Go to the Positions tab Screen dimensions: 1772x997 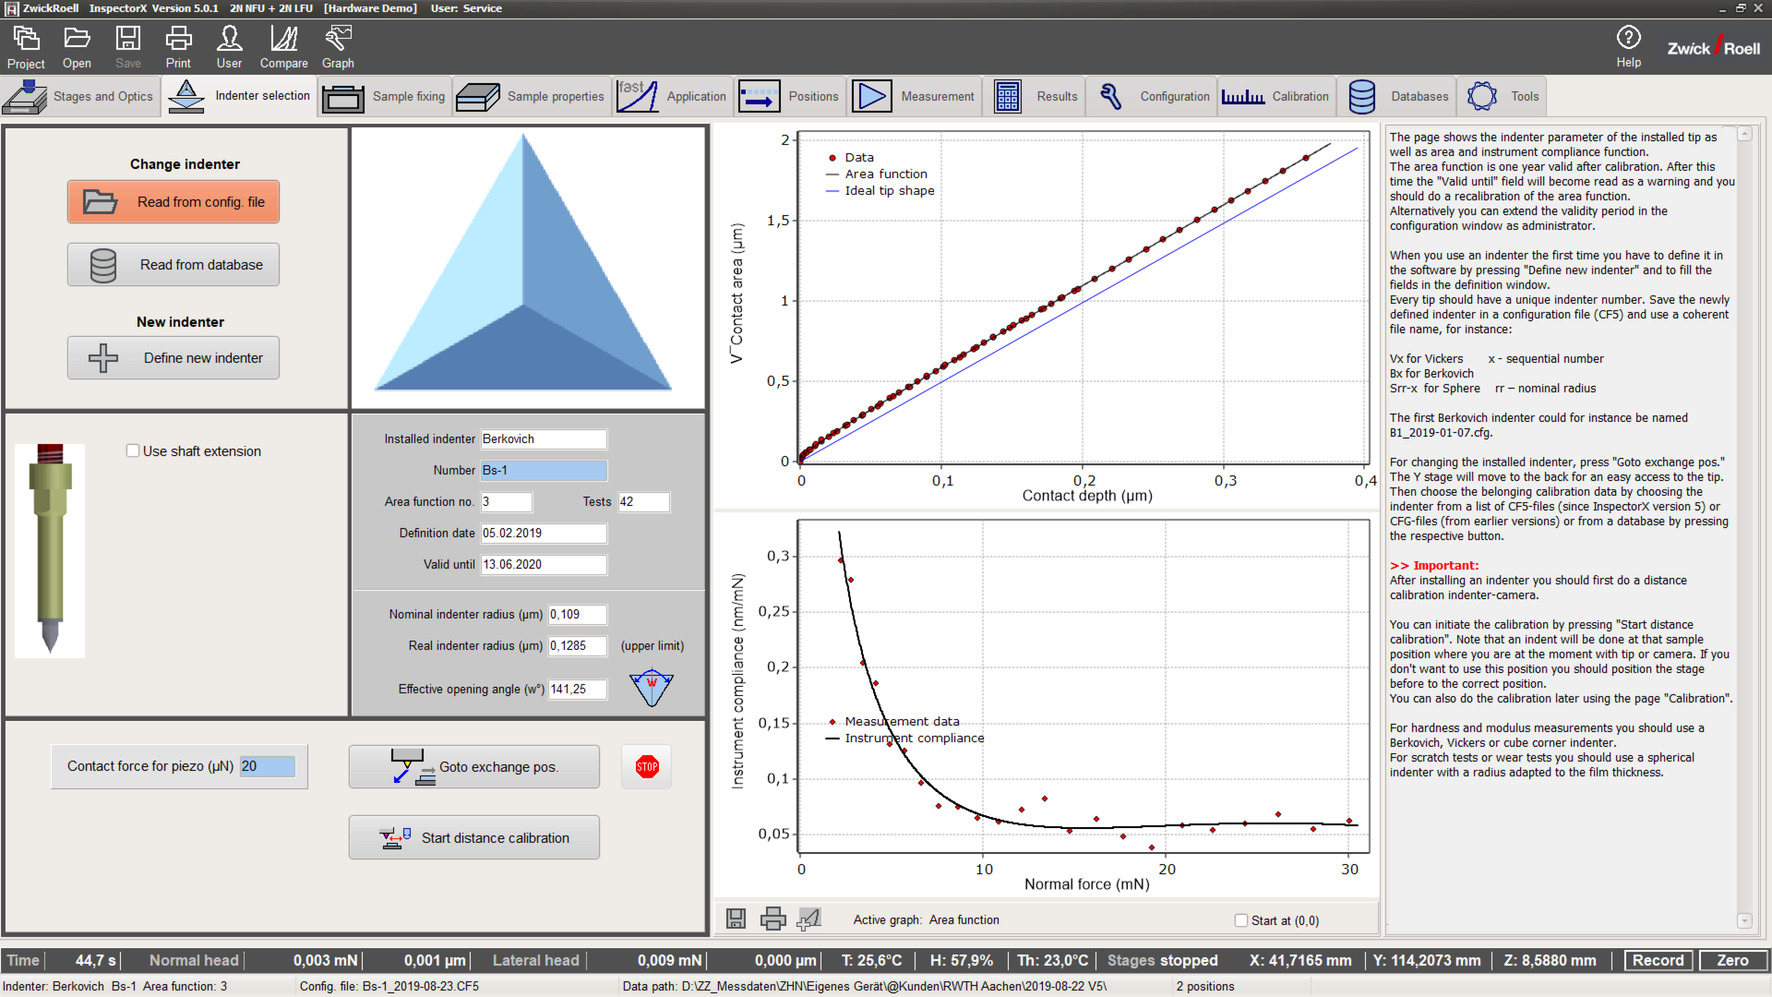click(790, 97)
